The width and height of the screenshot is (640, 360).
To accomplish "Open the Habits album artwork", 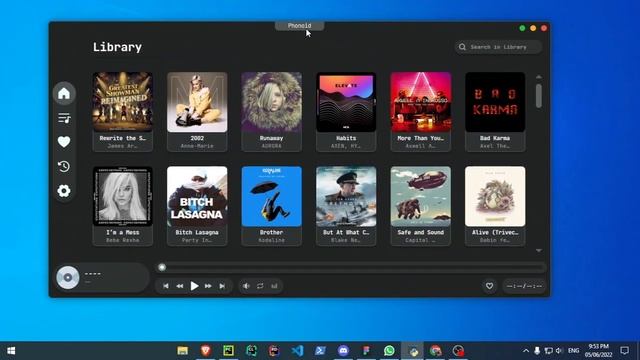I will click(346, 102).
